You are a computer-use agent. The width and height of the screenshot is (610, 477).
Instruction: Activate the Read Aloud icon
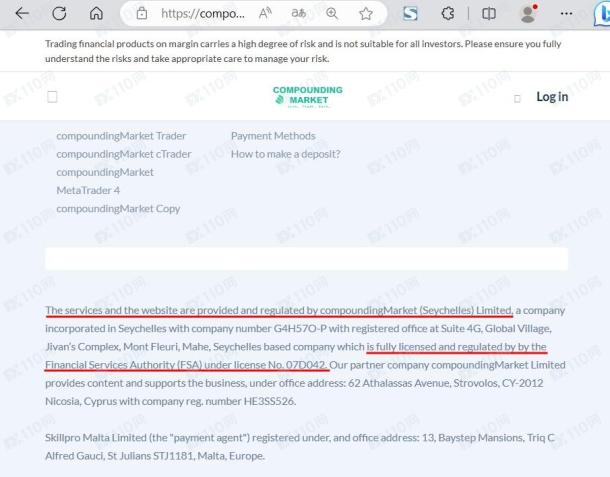click(265, 14)
